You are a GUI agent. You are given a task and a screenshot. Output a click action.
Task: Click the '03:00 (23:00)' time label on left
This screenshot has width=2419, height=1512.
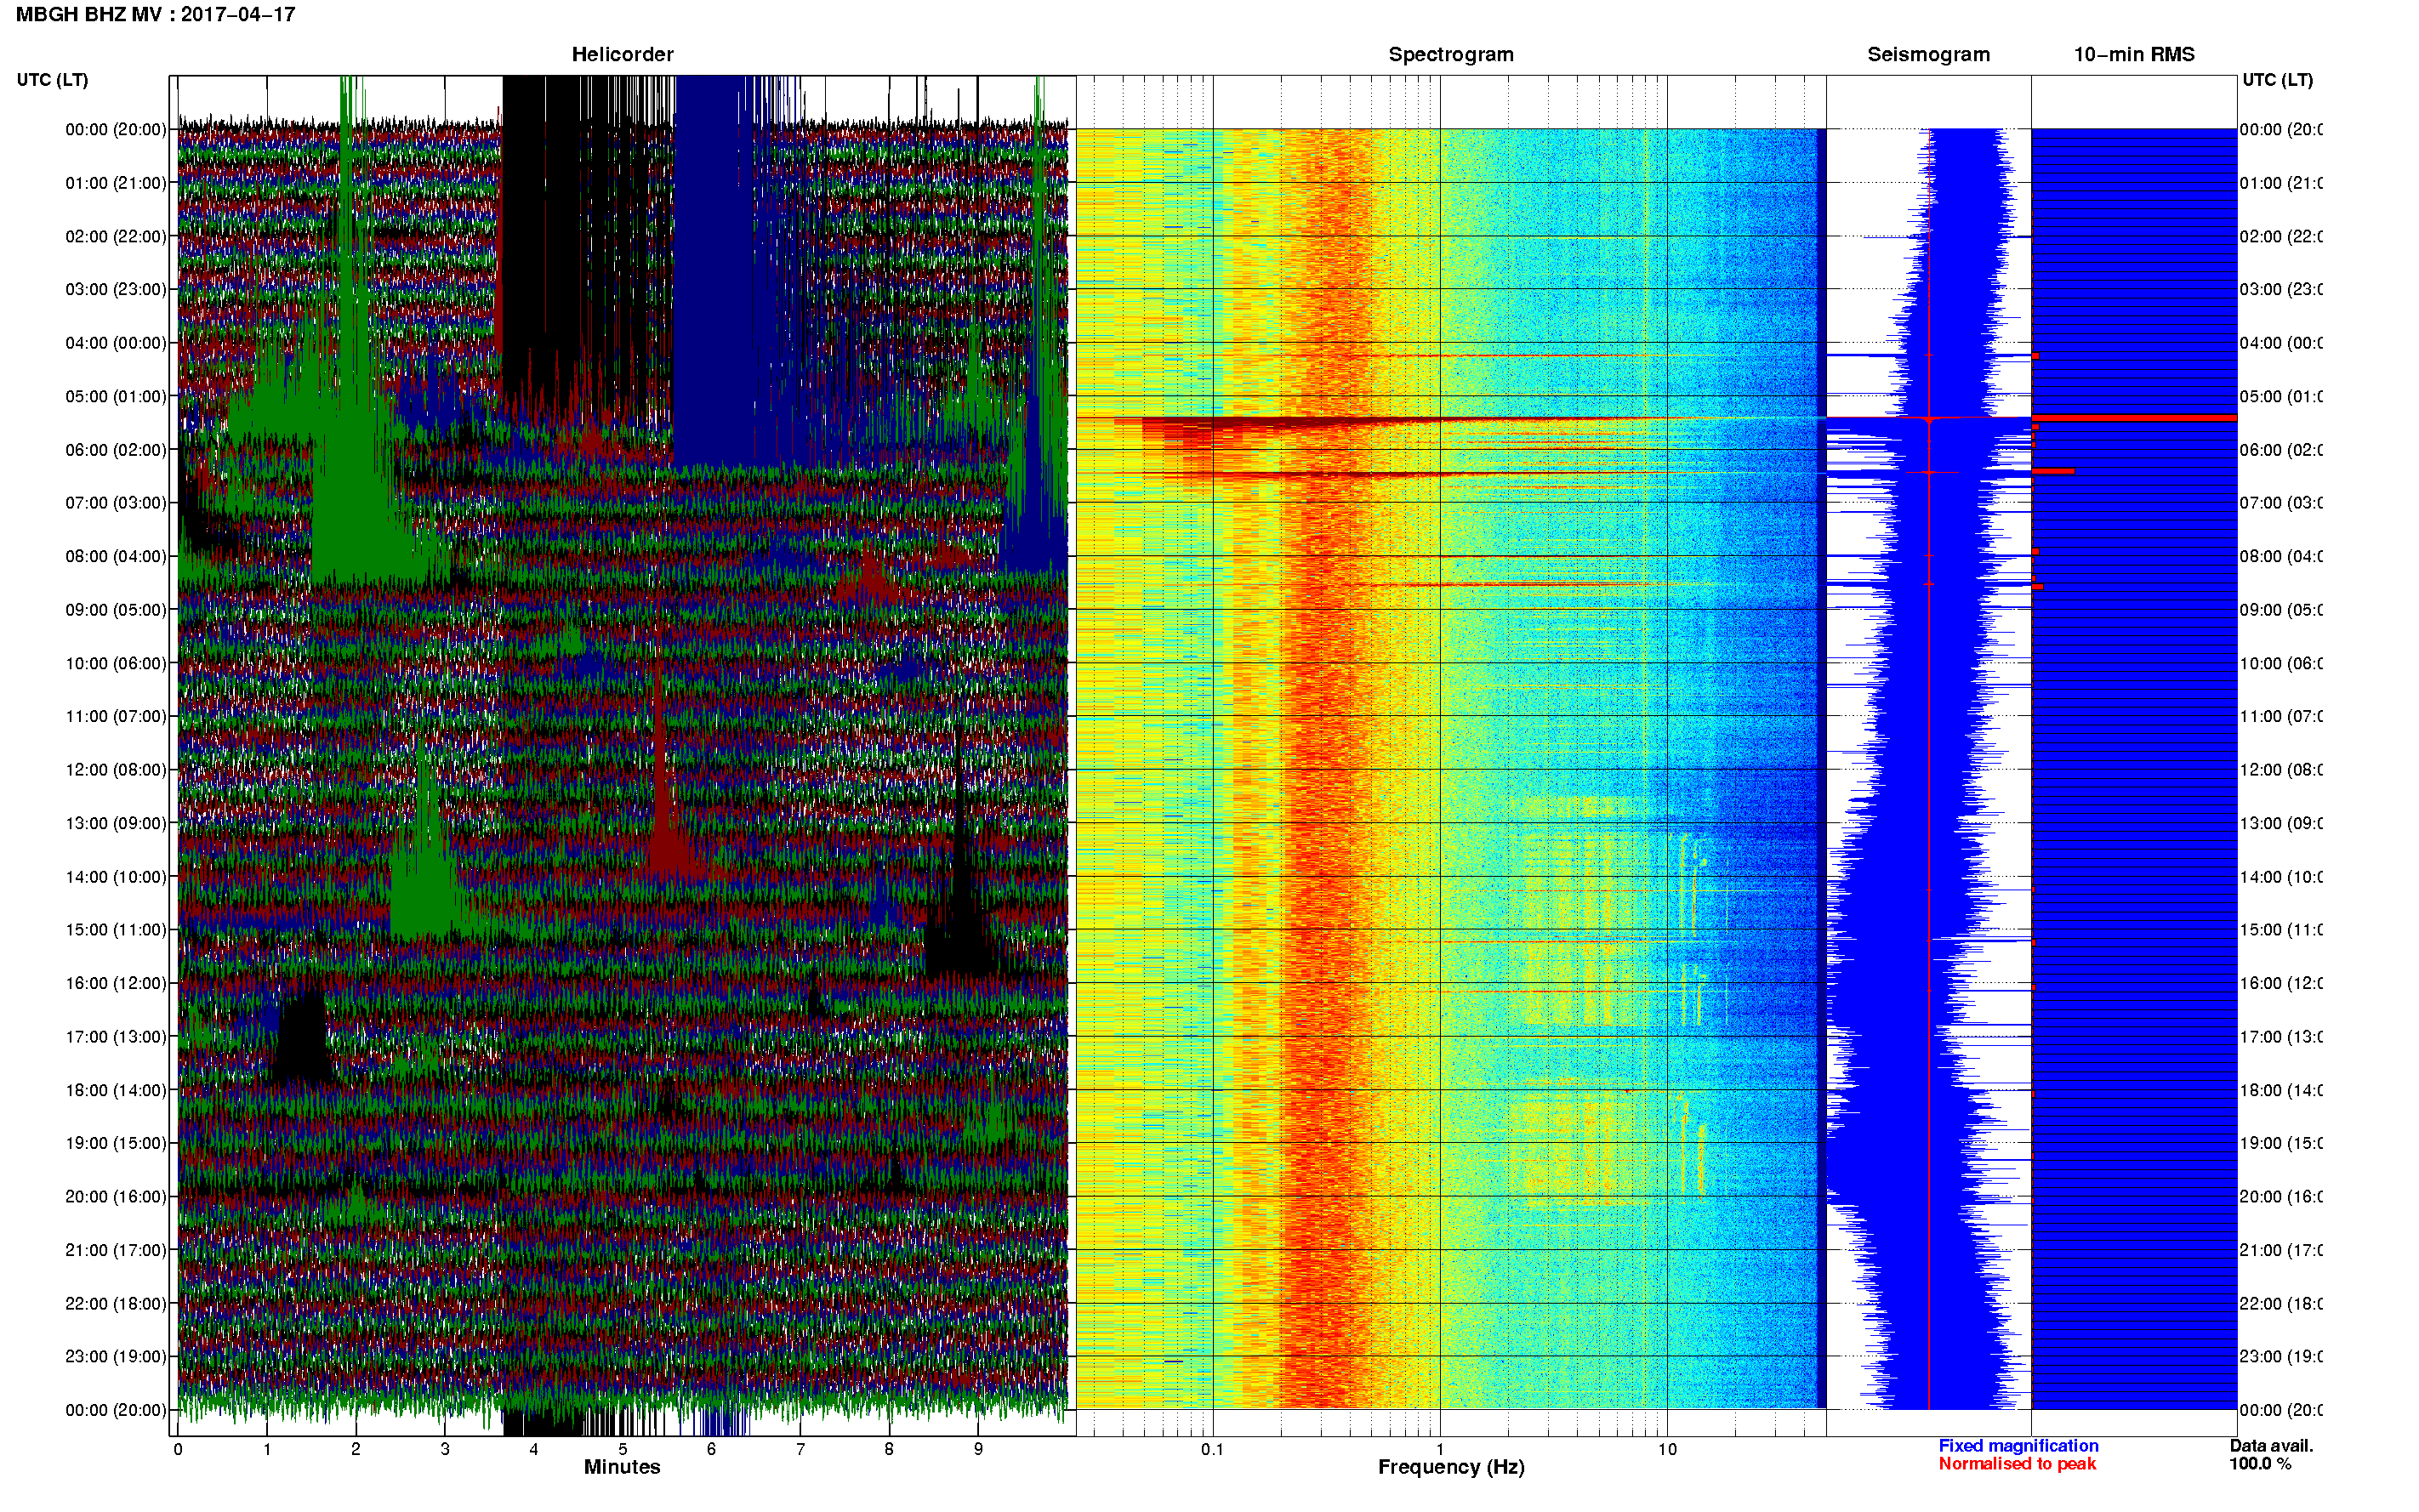point(116,289)
